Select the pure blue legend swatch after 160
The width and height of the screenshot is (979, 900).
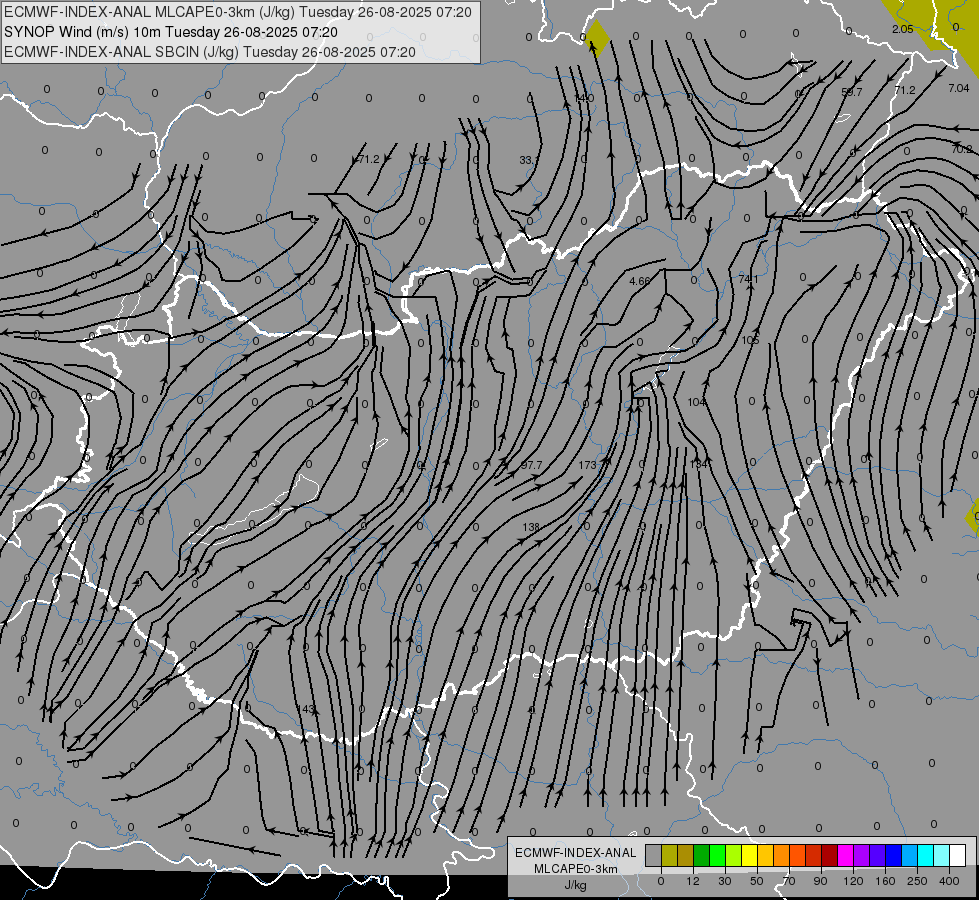pos(893,855)
